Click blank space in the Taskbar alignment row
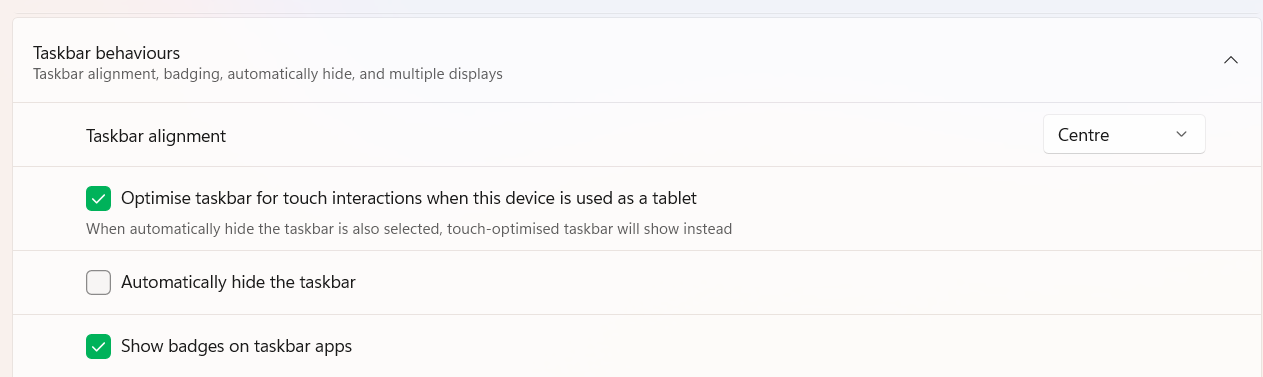The image size is (1263, 377). point(630,135)
